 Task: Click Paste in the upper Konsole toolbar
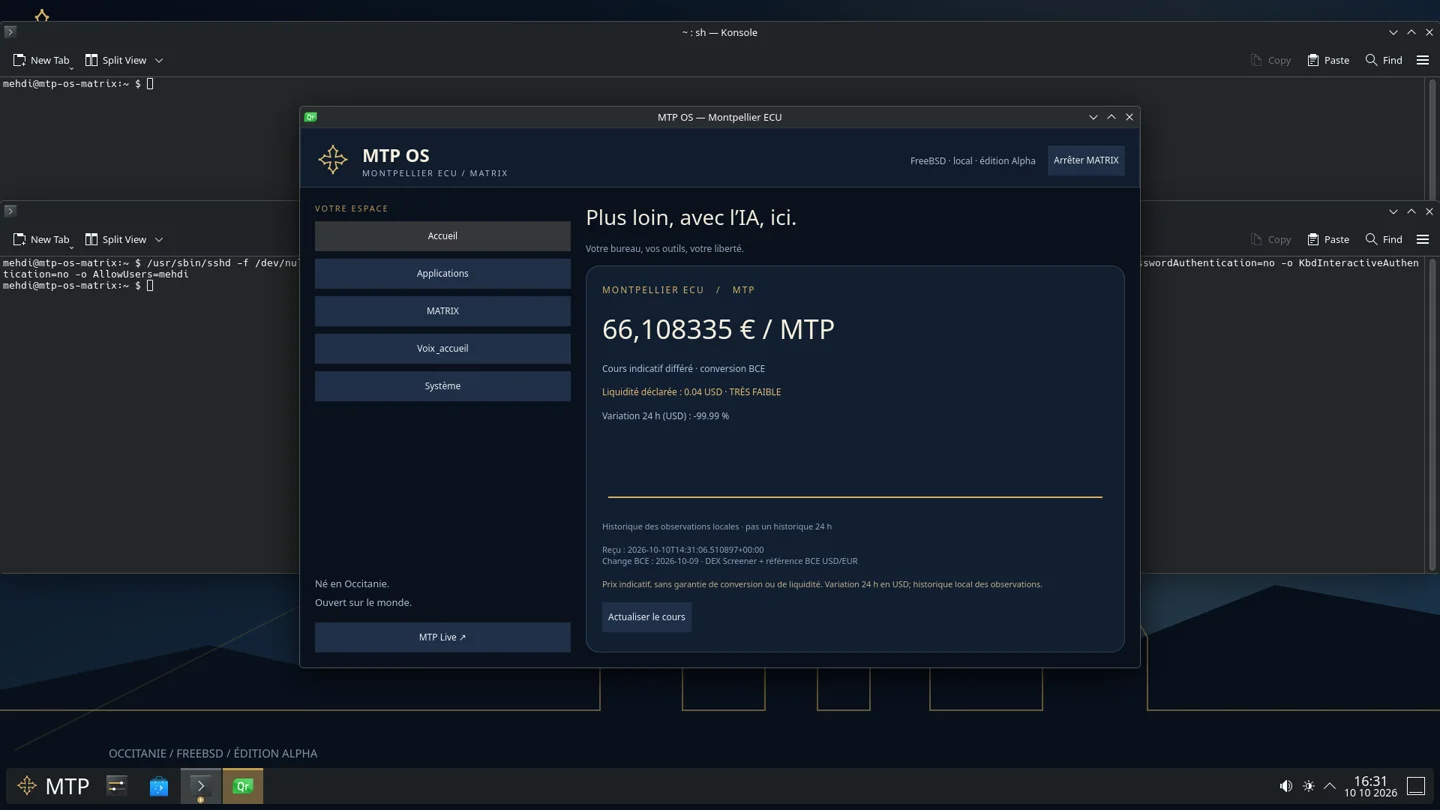1328,60
